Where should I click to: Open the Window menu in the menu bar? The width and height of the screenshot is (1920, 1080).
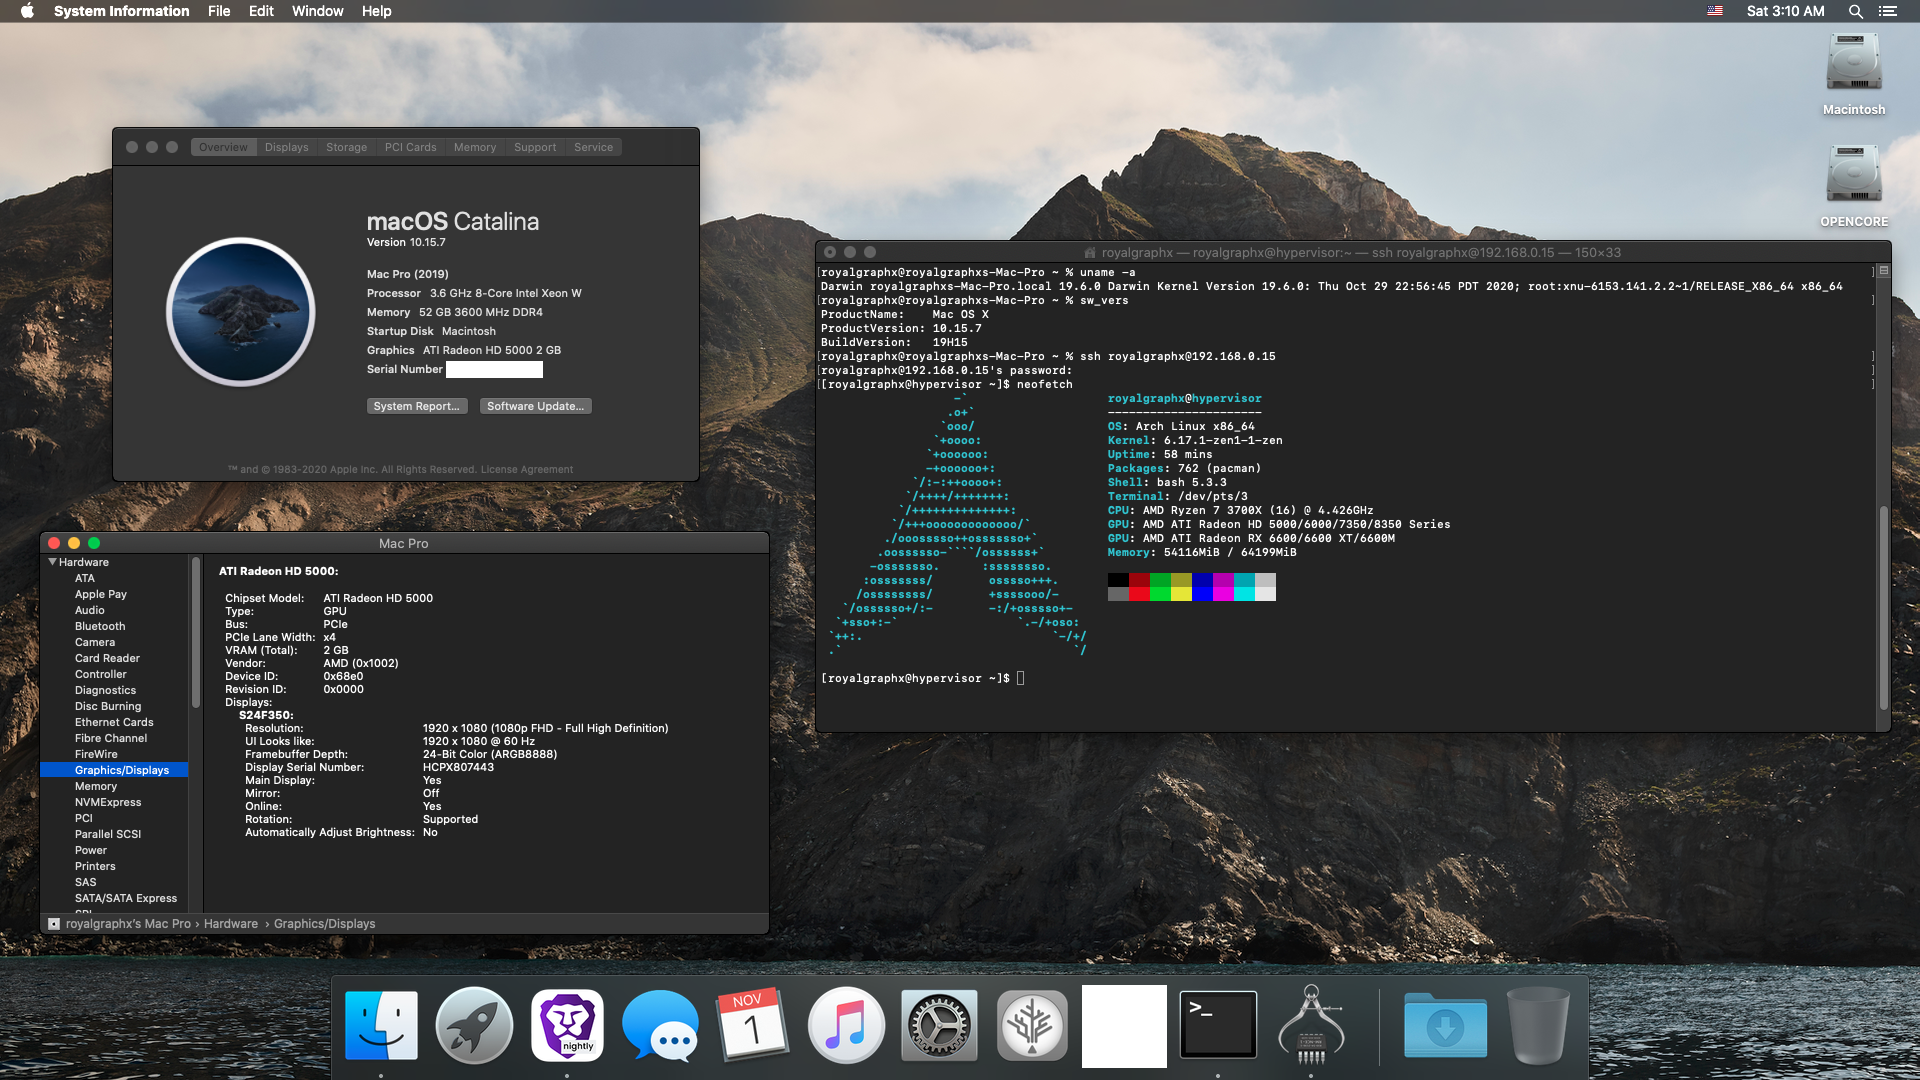317,11
